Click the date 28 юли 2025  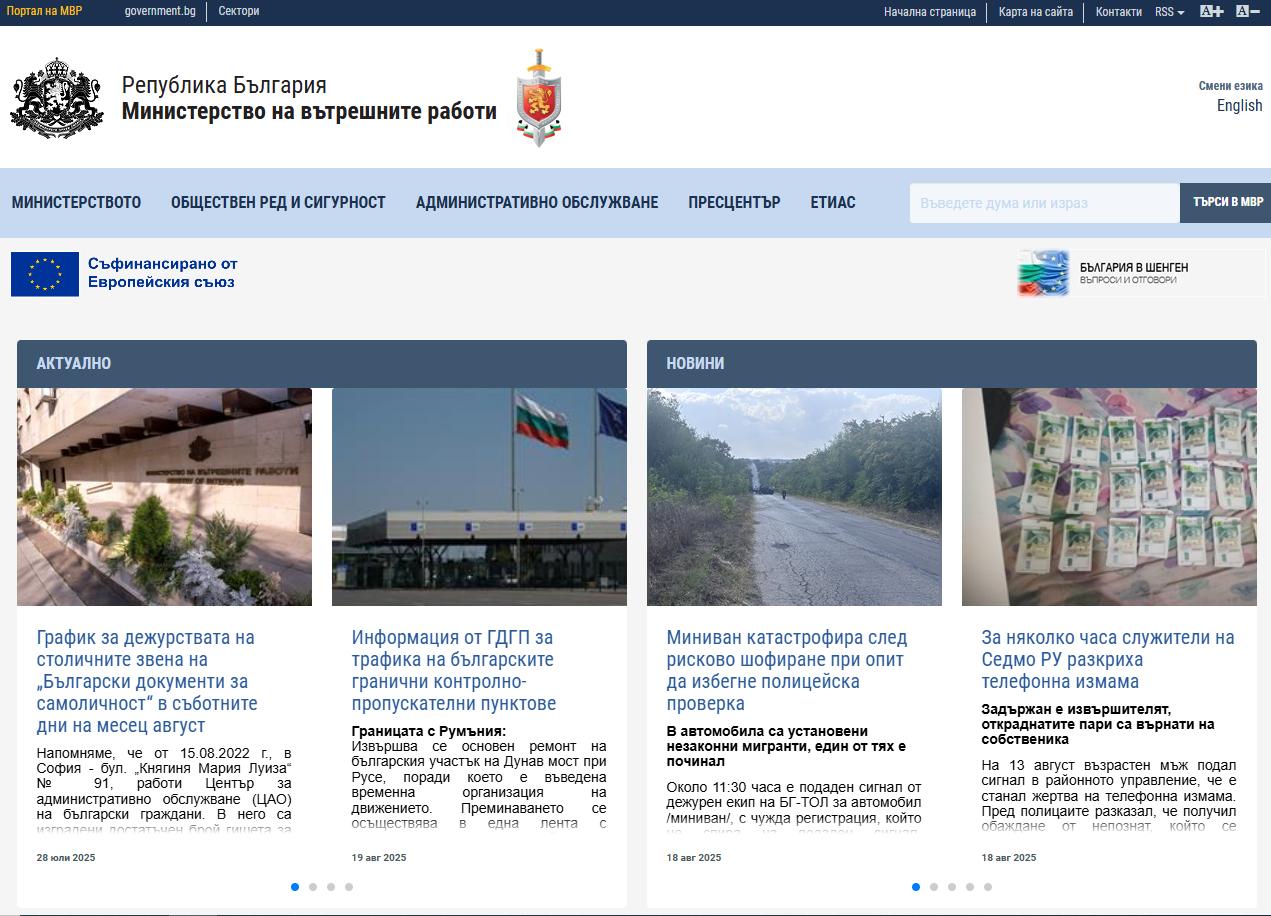click(x=66, y=858)
